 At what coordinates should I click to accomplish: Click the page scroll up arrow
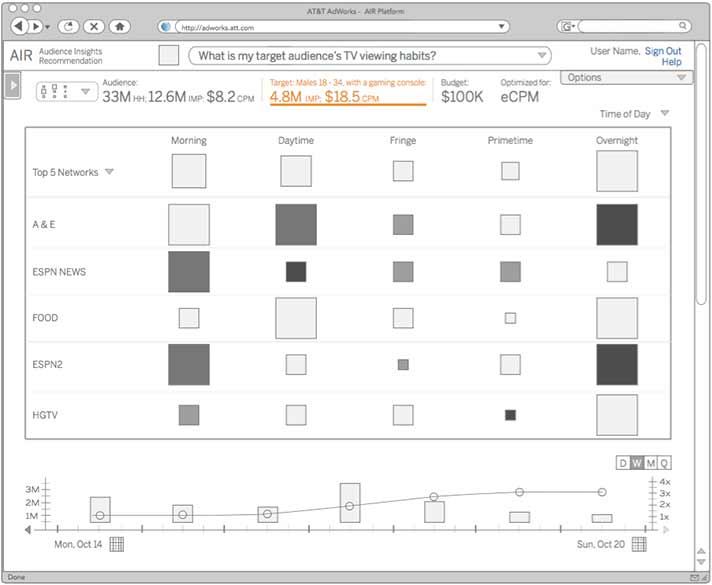tap(702, 551)
